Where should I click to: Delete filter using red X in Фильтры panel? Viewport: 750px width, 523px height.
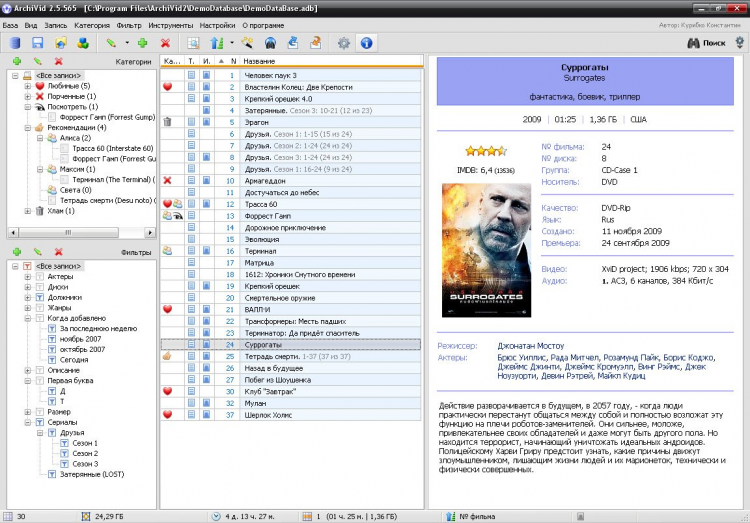(58, 252)
